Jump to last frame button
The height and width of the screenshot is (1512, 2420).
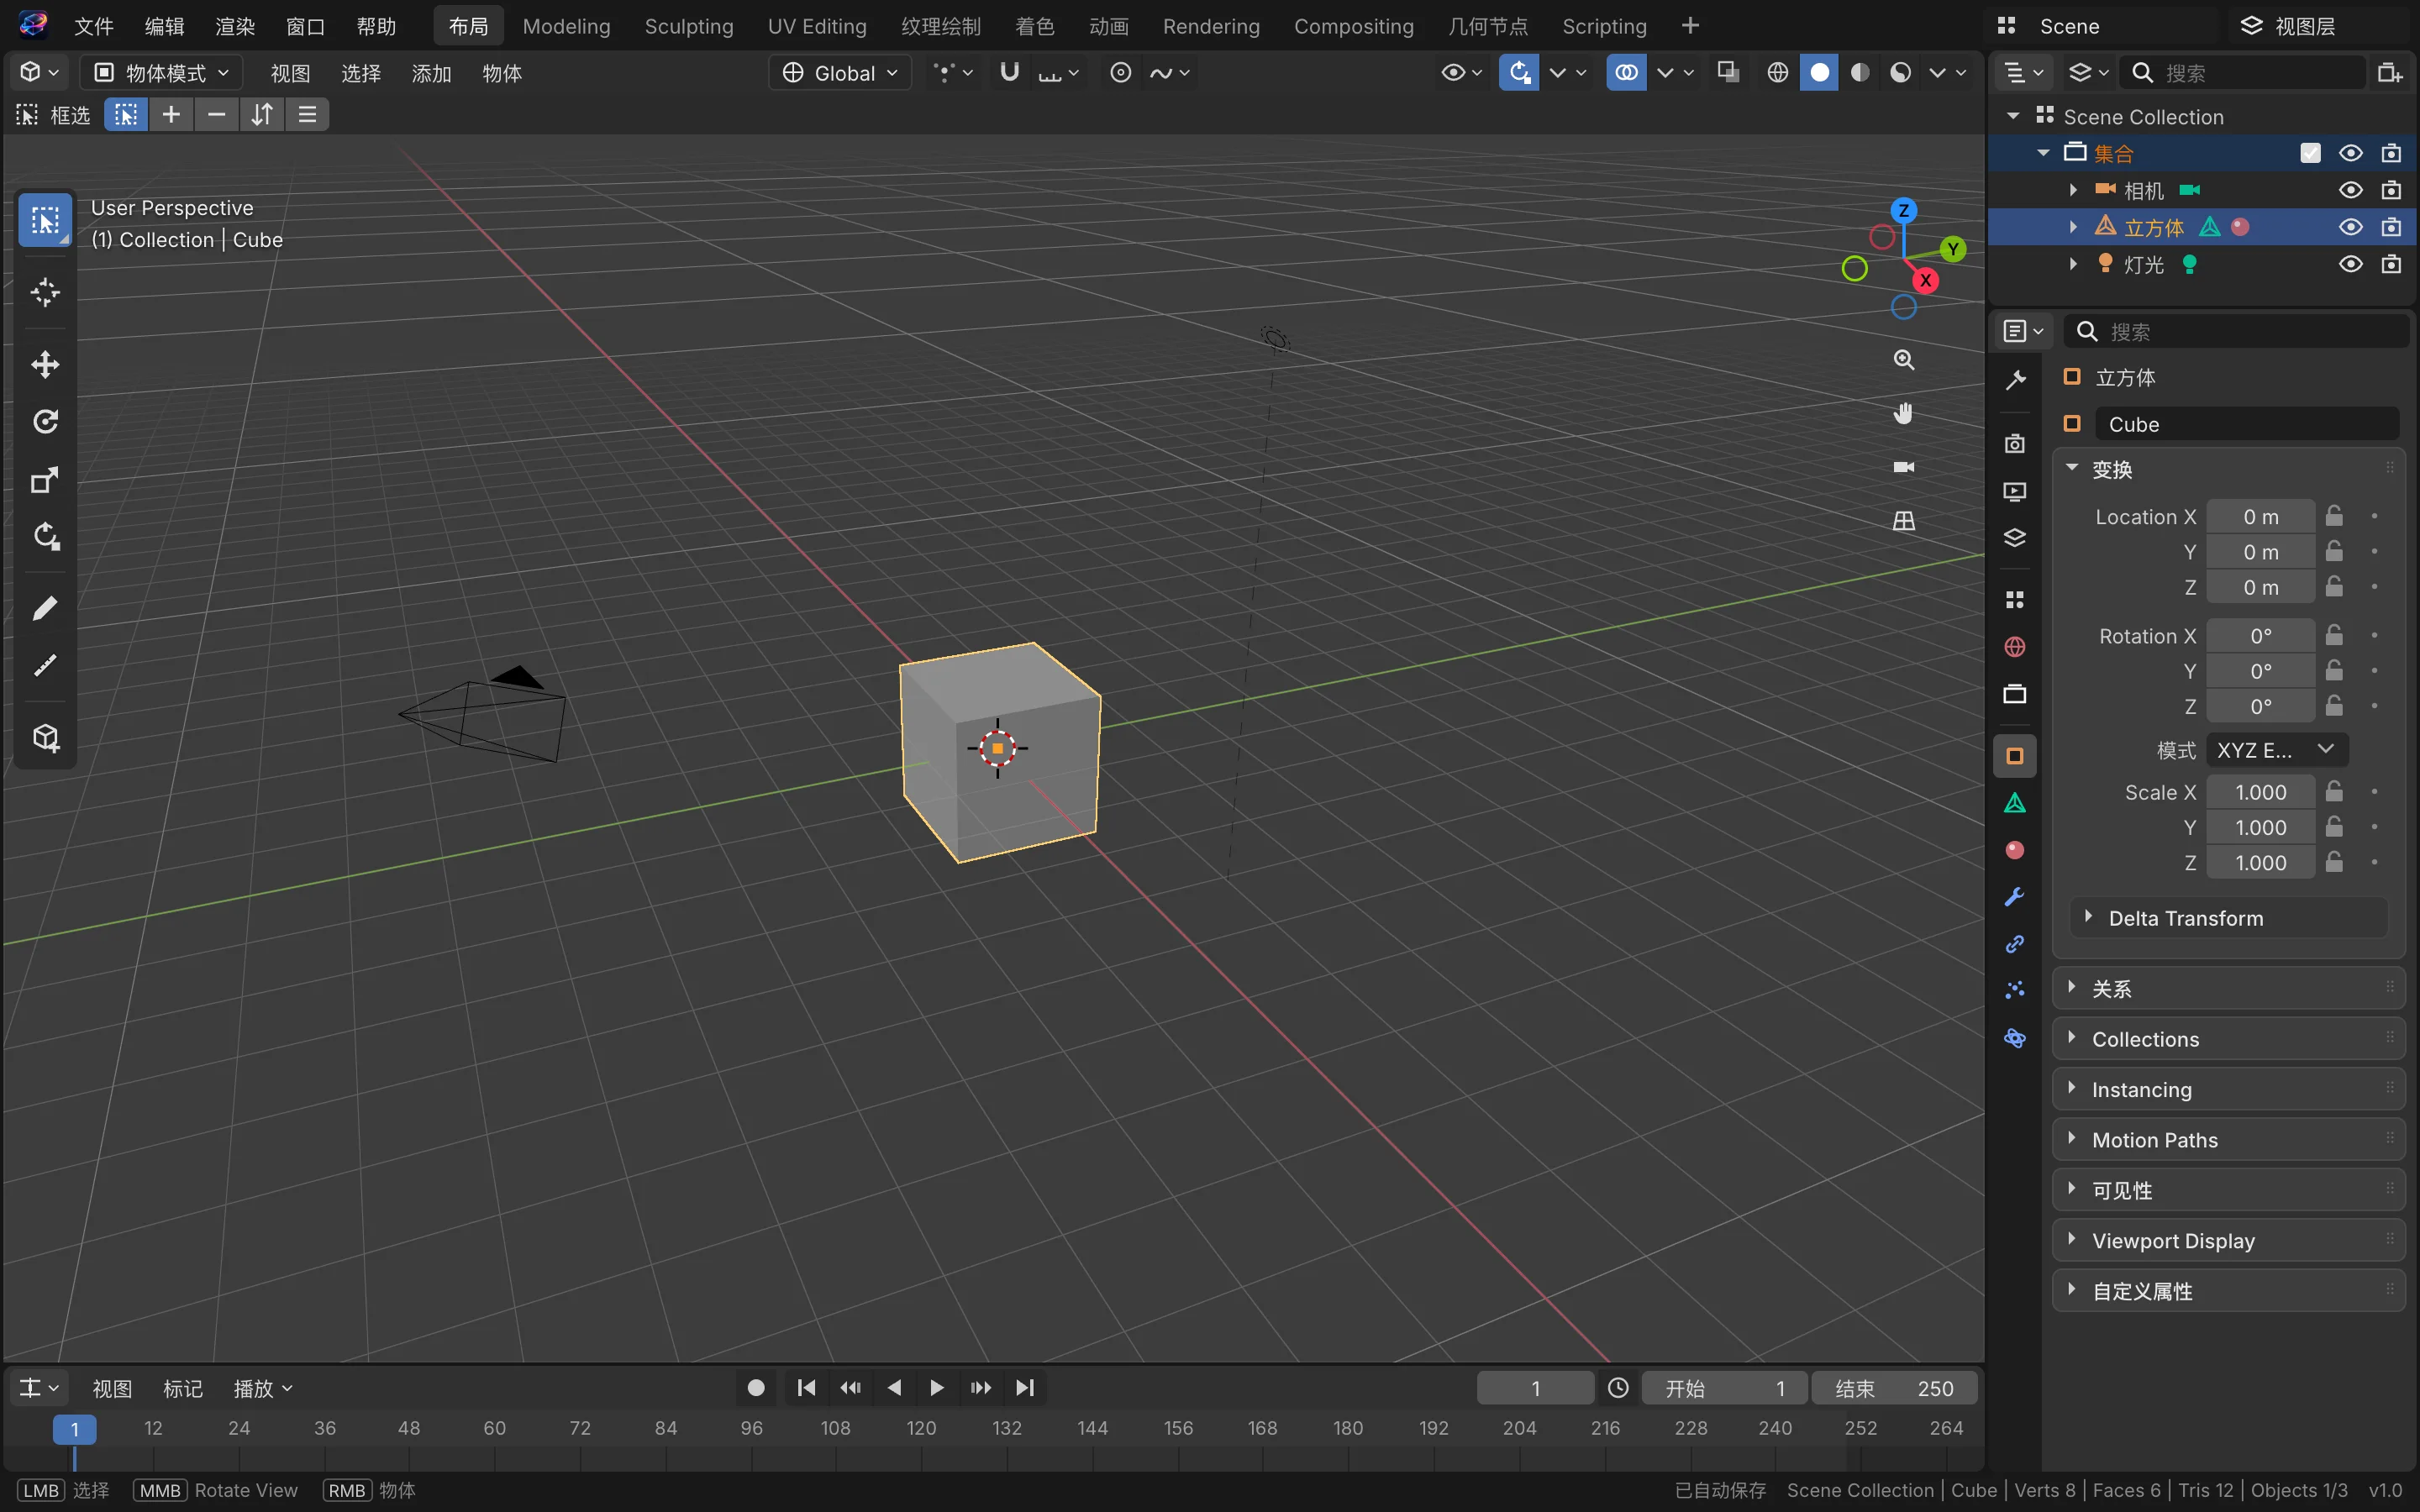(1024, 1388)
